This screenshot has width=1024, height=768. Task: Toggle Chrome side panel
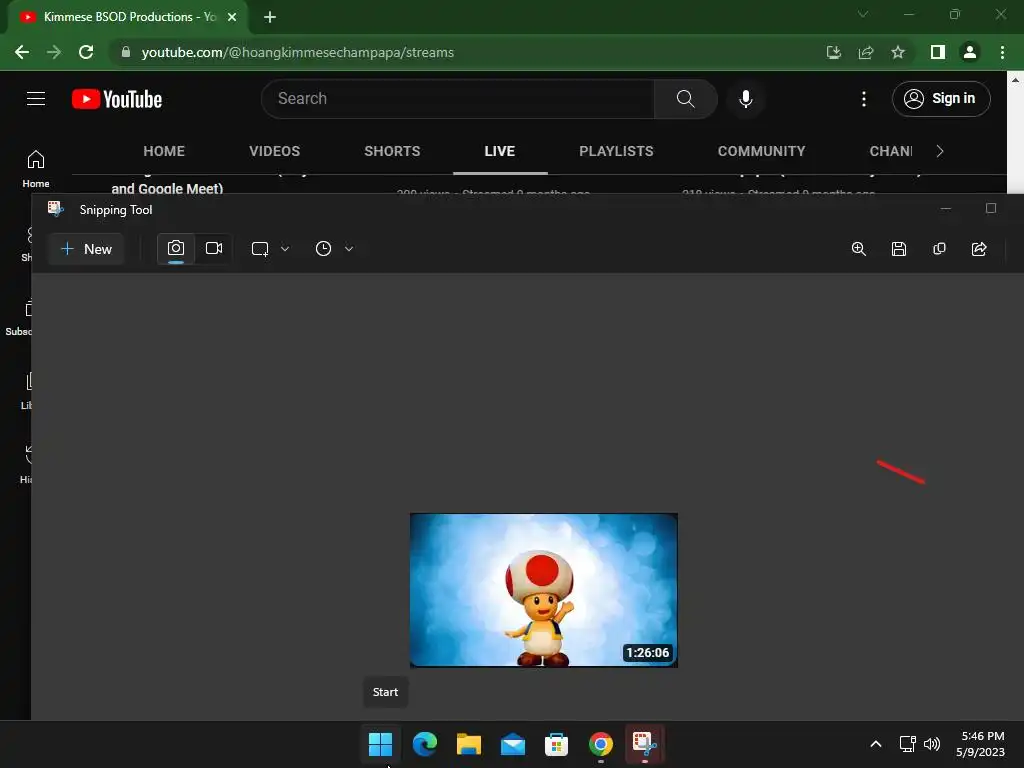(938, 52)
